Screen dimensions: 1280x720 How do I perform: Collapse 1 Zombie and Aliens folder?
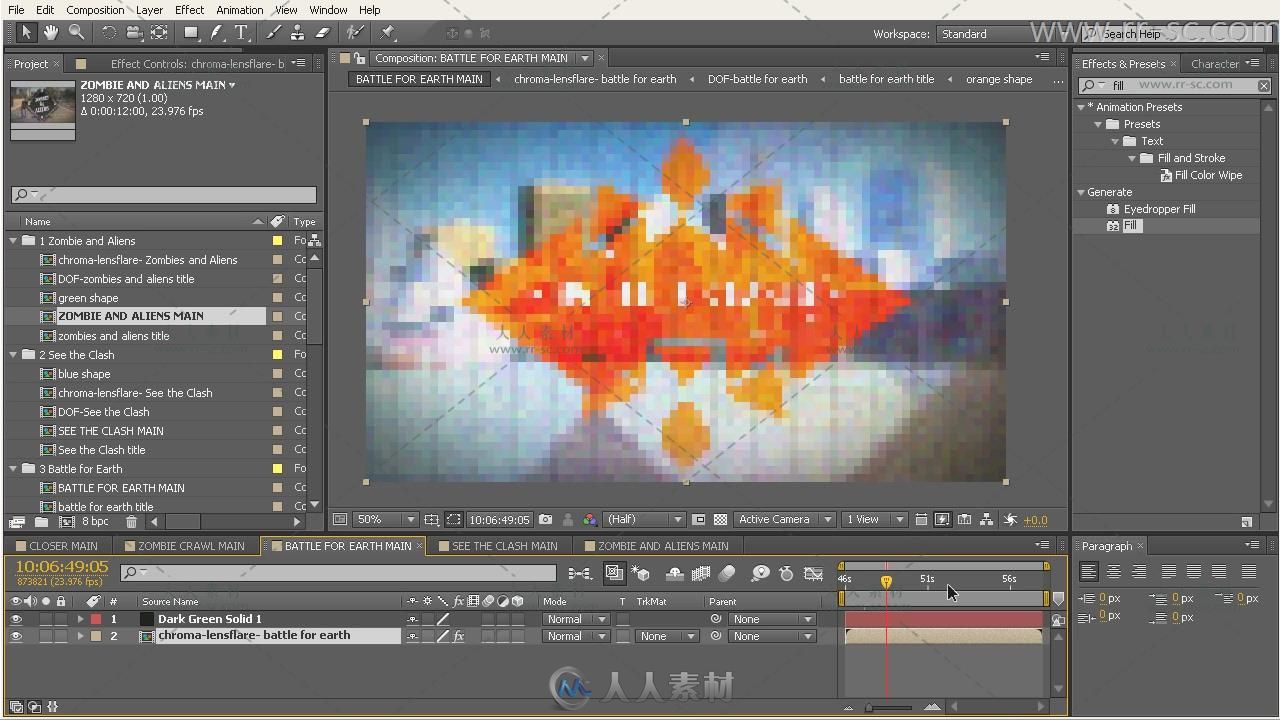13,241
